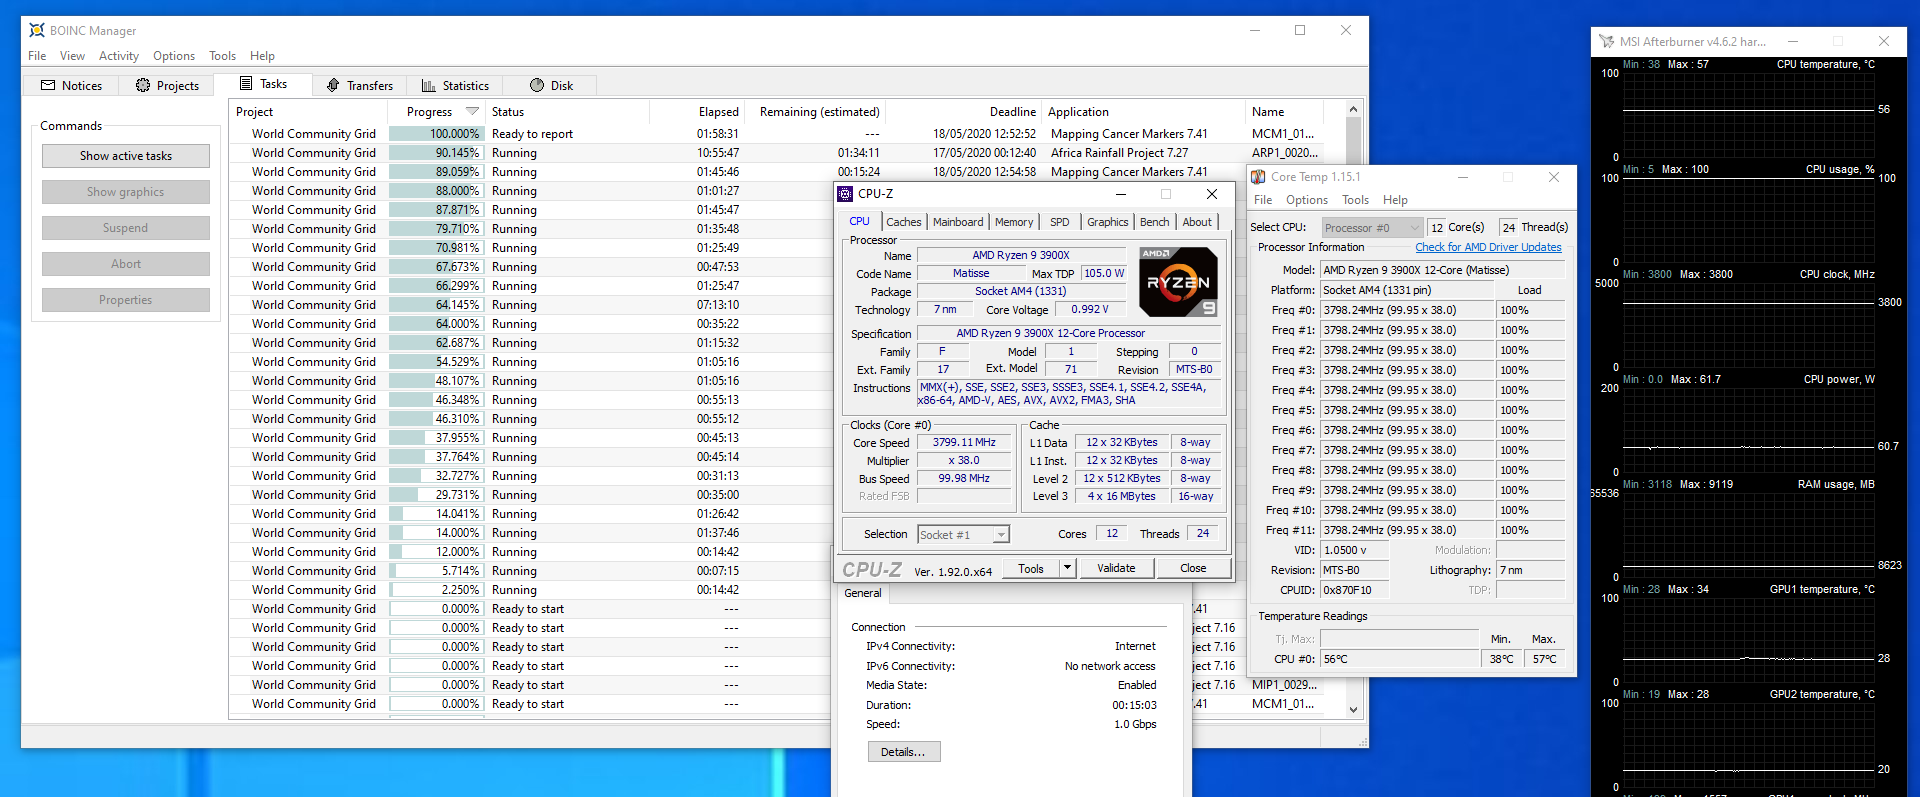Open the Bench tab in CPU-Z
This screenshot has width=1920, height=797.
click(1154, 222)
